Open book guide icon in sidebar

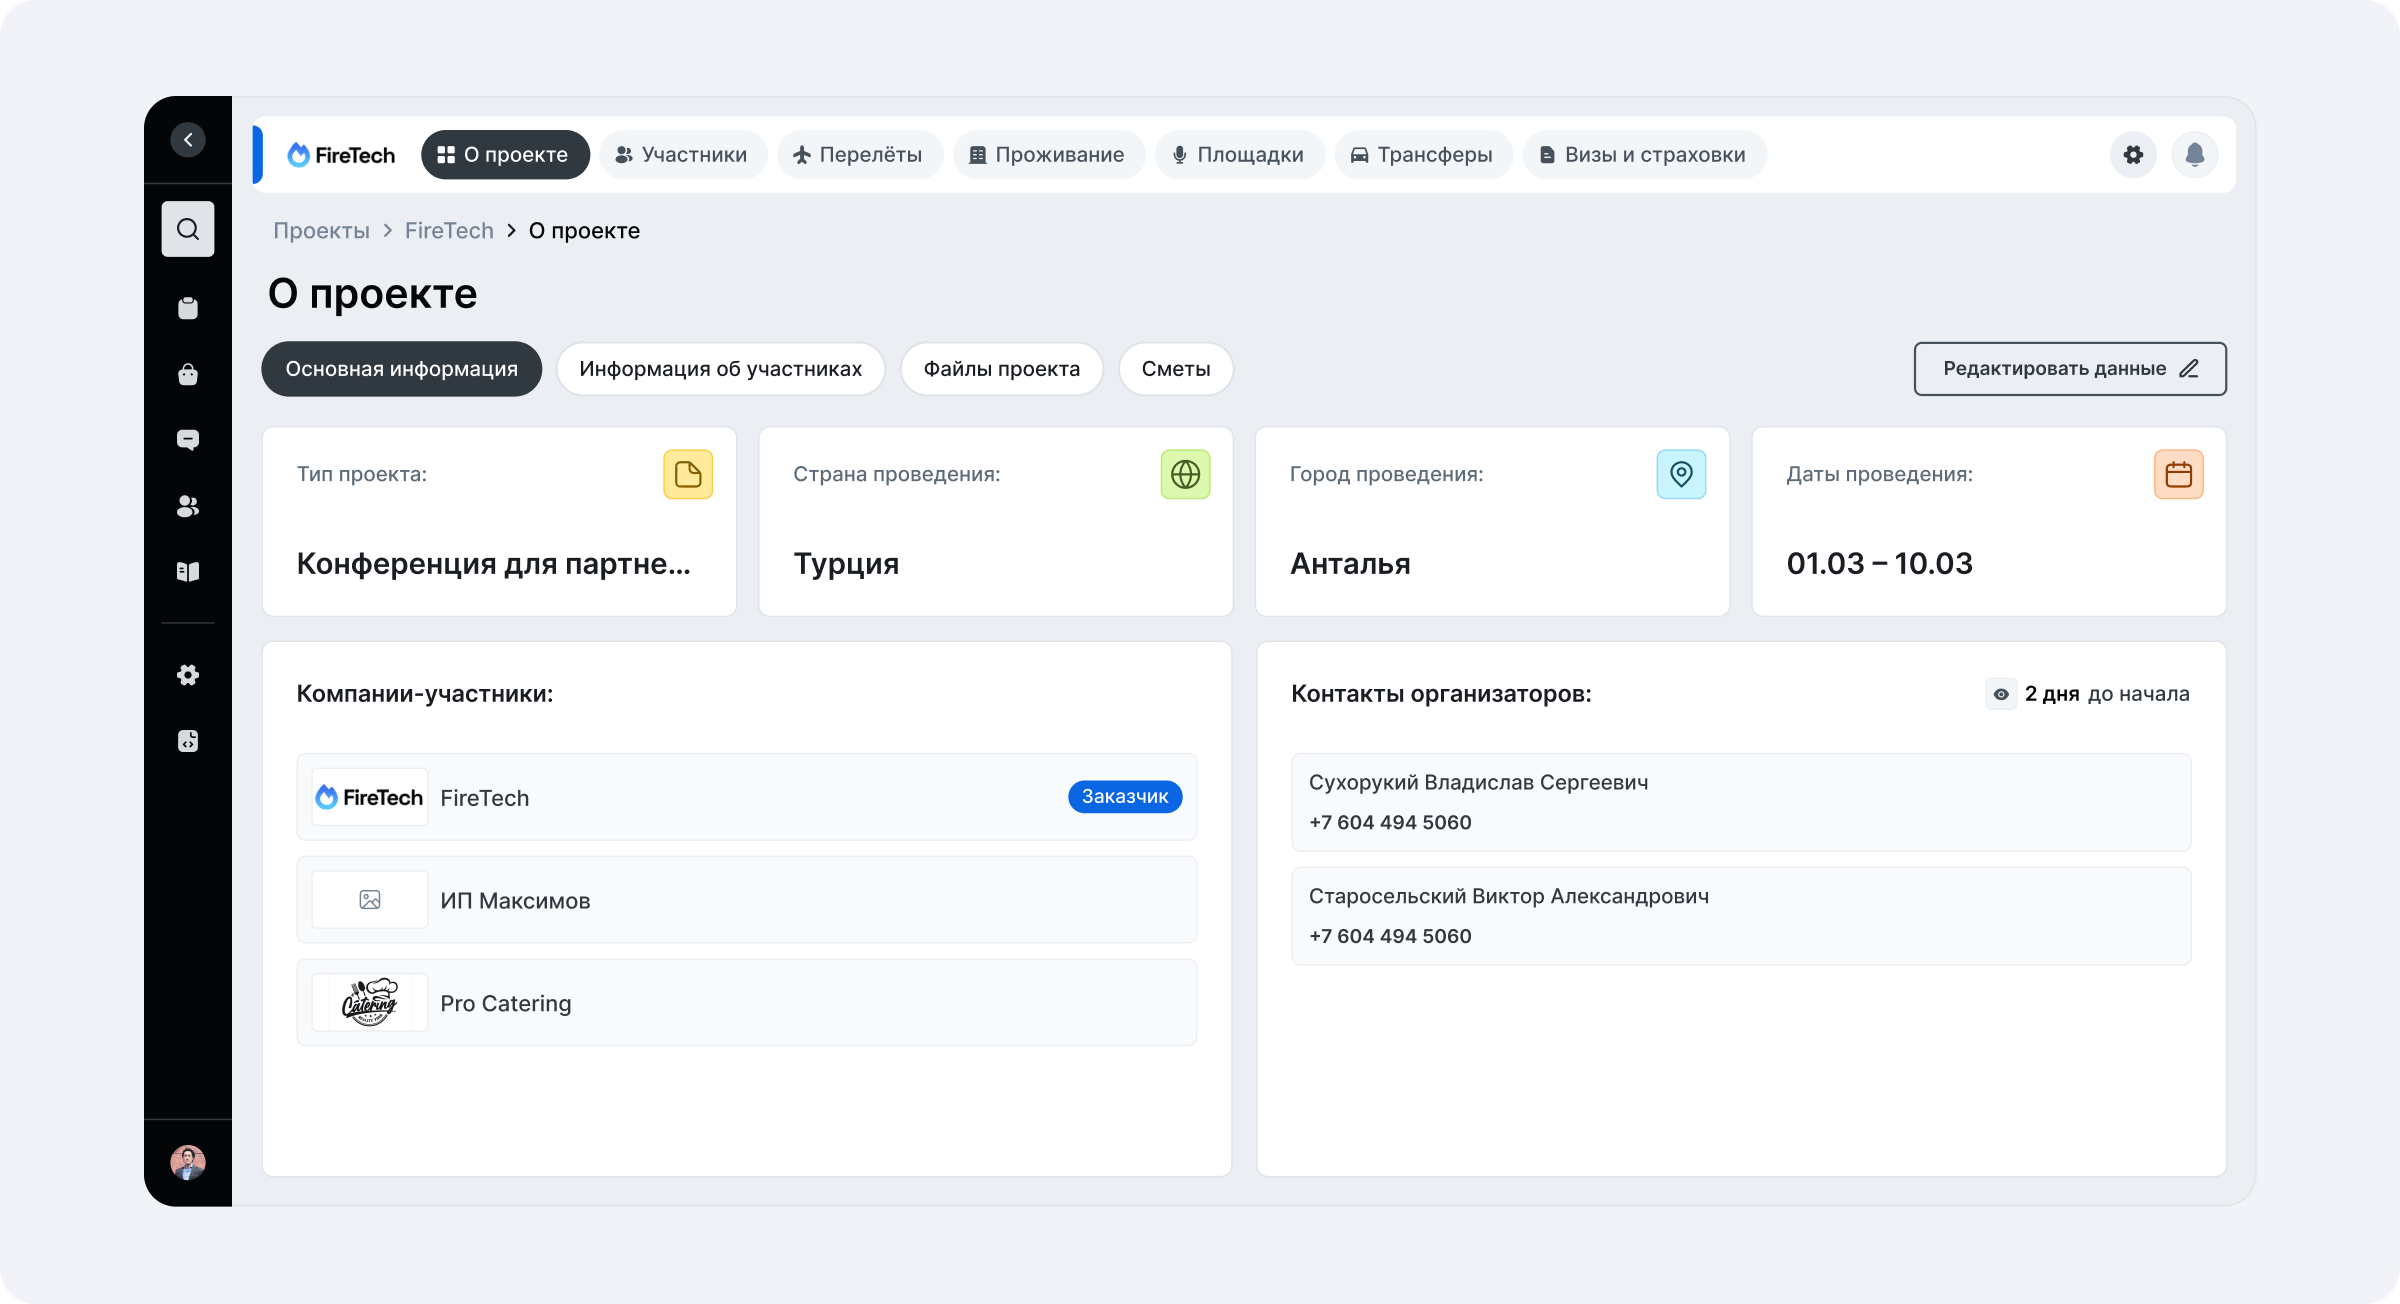188,572
